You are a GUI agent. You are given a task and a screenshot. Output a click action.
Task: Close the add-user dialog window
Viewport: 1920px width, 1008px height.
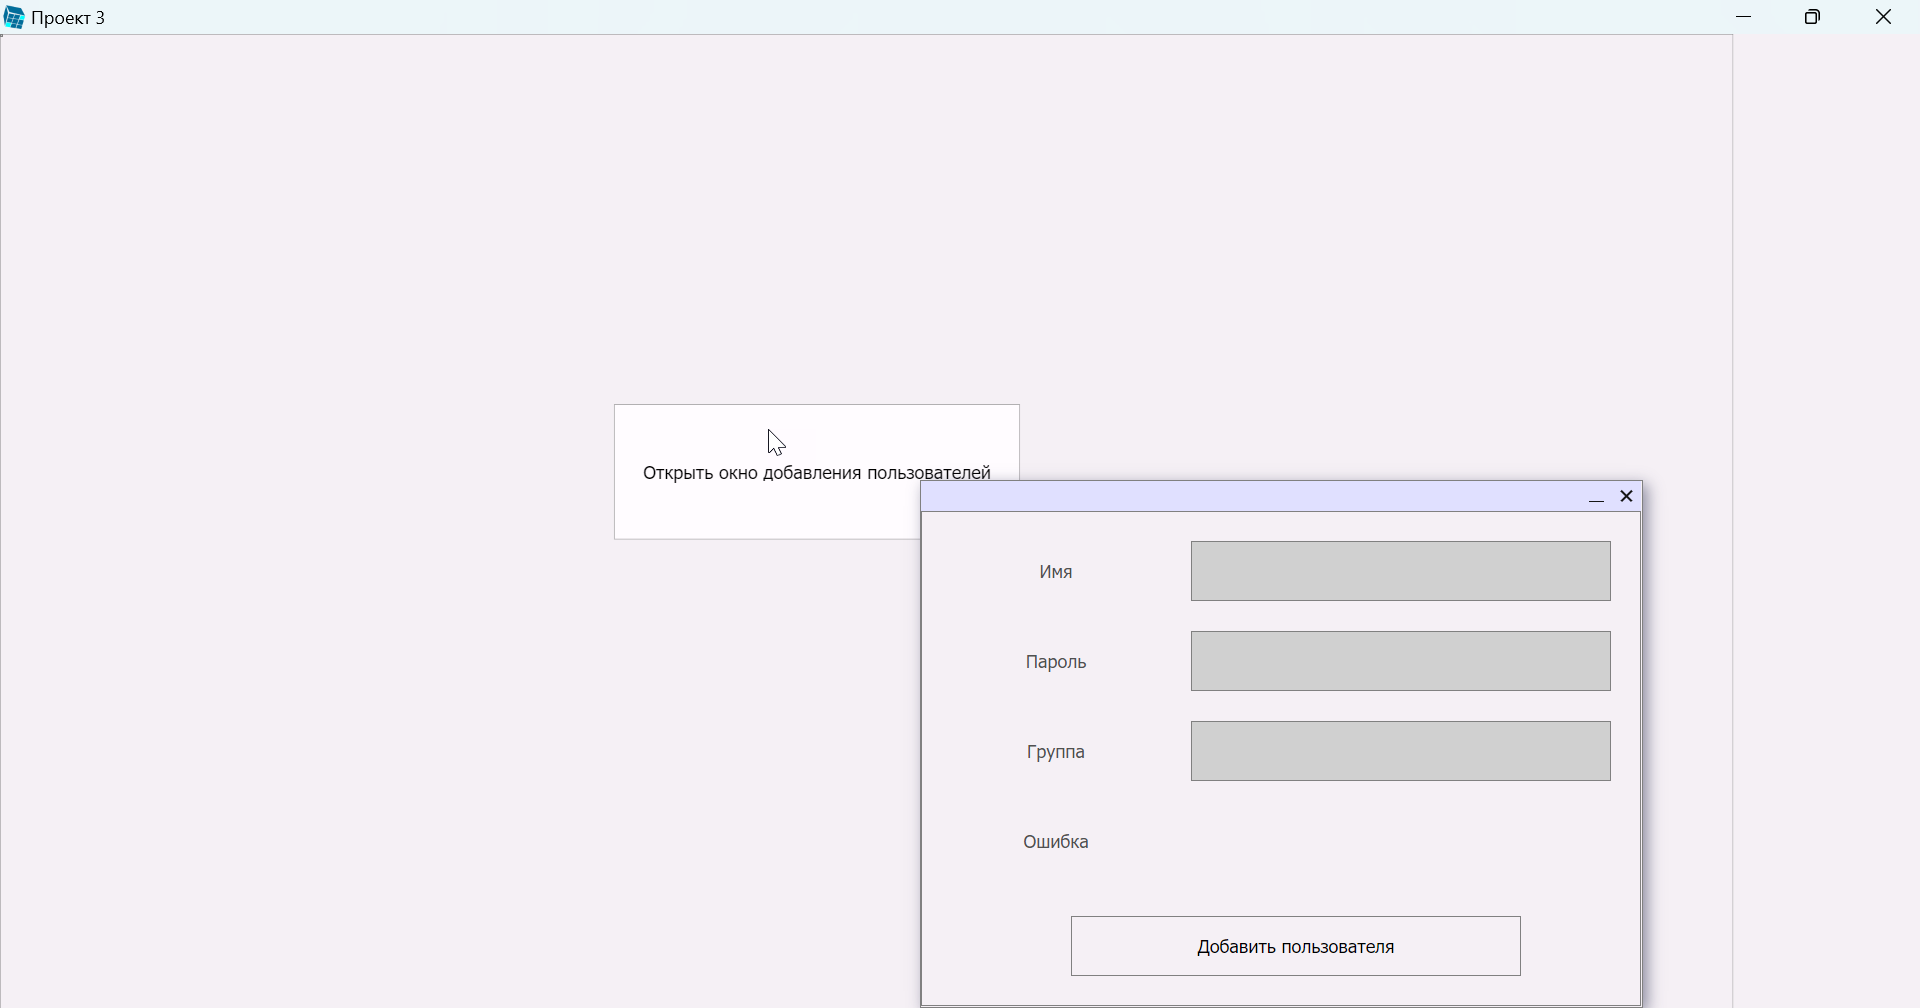pos(1627,497)
